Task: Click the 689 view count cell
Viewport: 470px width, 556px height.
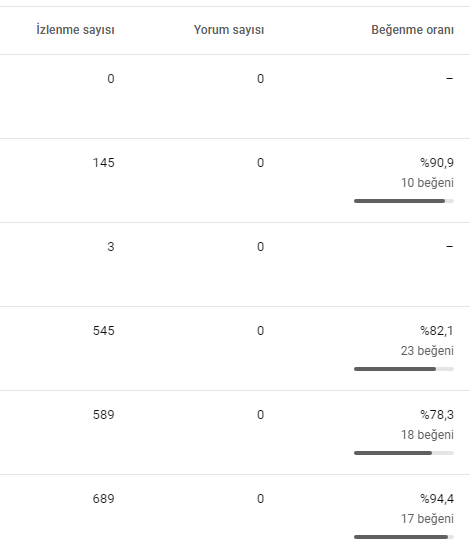Action: (104, 499)
